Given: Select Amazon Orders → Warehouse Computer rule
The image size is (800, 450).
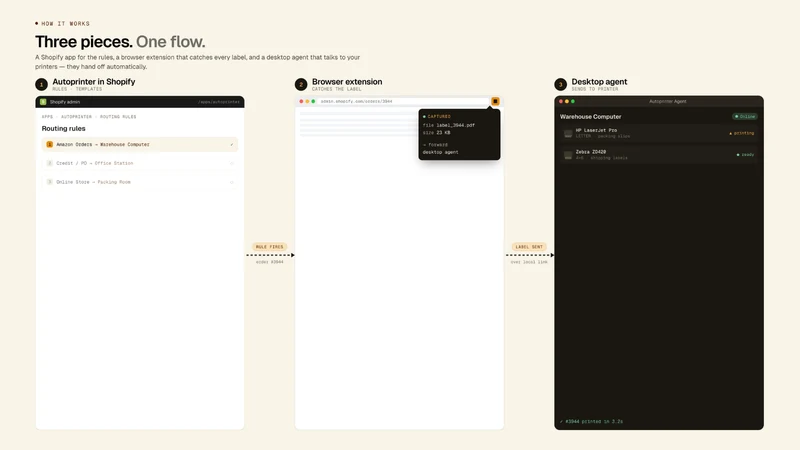Looking at the screenshot, I should point(140,144).
